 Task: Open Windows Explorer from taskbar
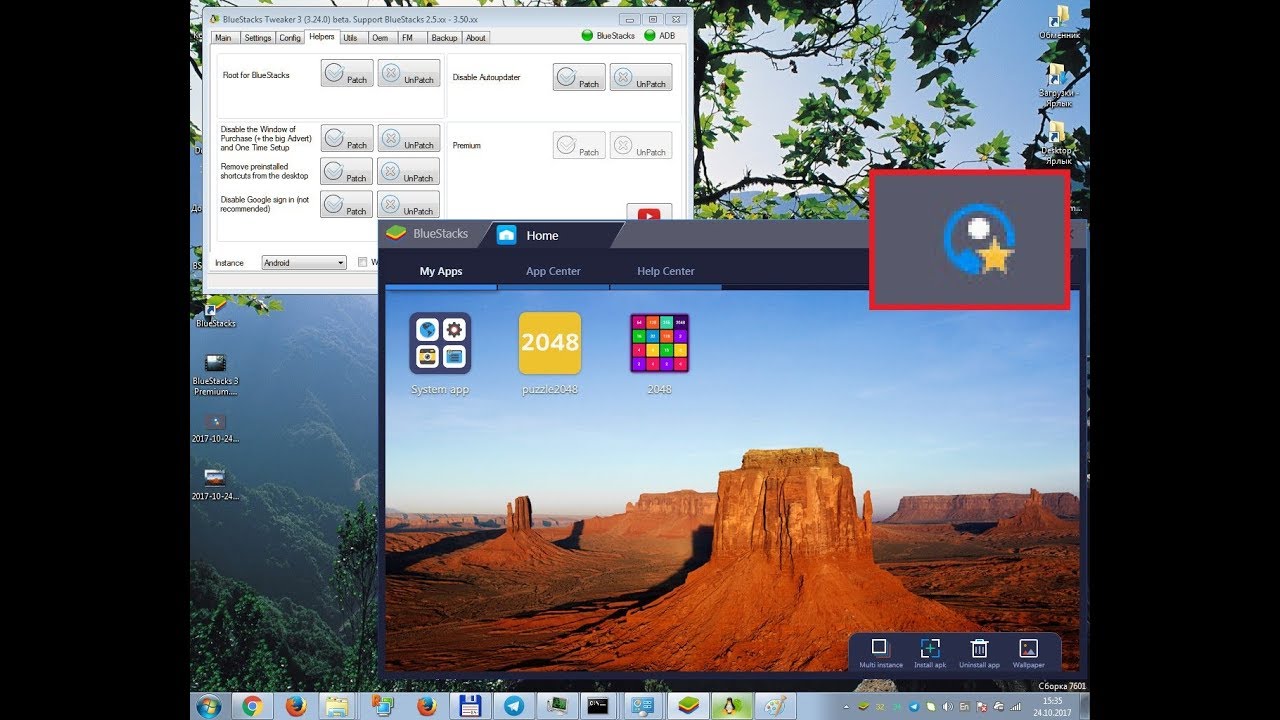[x=338, y=706]
